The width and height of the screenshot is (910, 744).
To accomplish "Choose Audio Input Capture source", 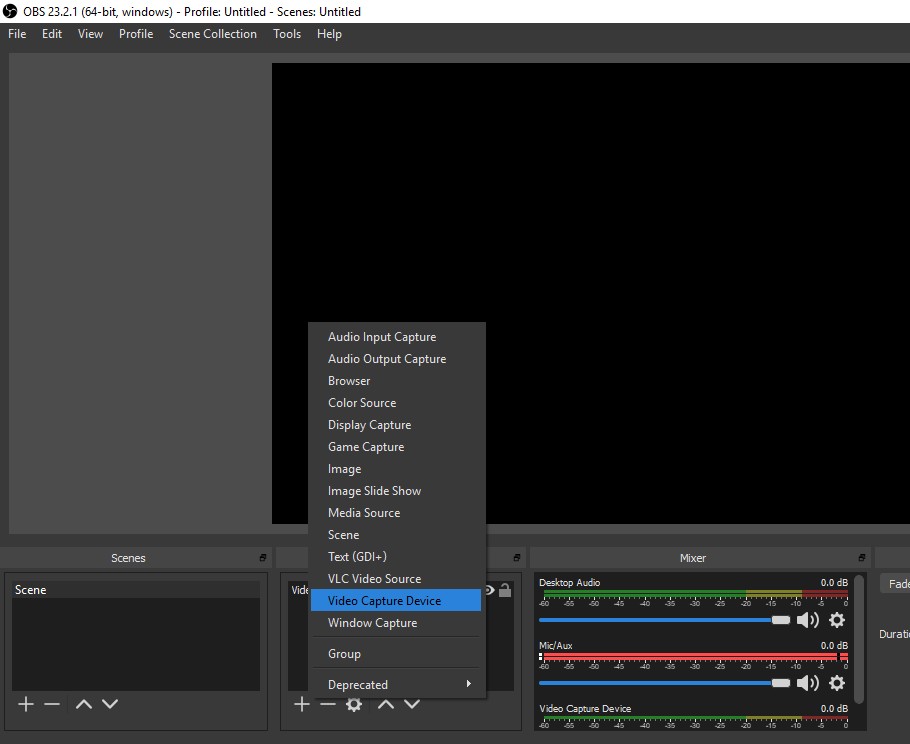I will pos(396,337).
